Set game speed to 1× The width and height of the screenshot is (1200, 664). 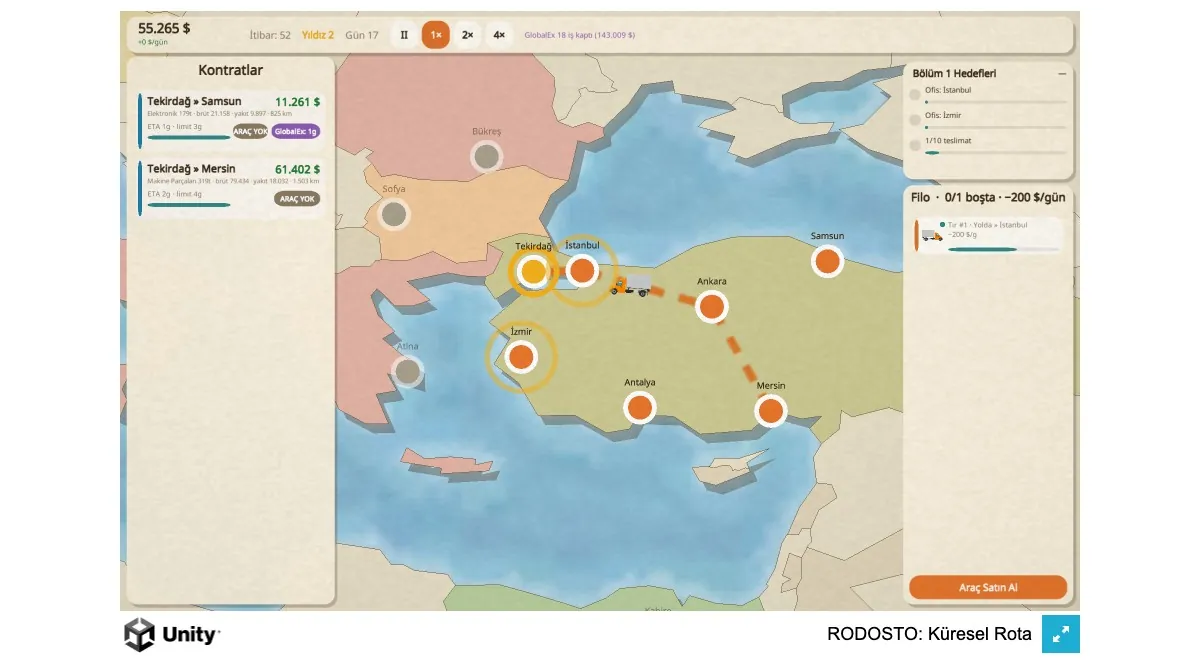pyautogui.click(x=435, y=35)
